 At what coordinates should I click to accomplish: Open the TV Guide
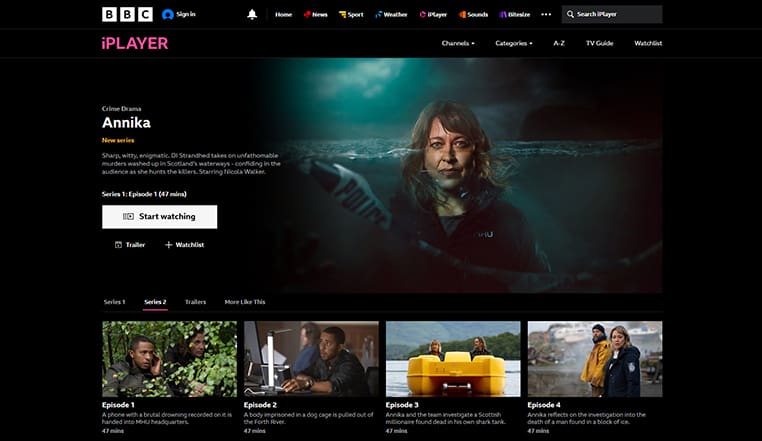pyautogui.click(x=599, y=43)
